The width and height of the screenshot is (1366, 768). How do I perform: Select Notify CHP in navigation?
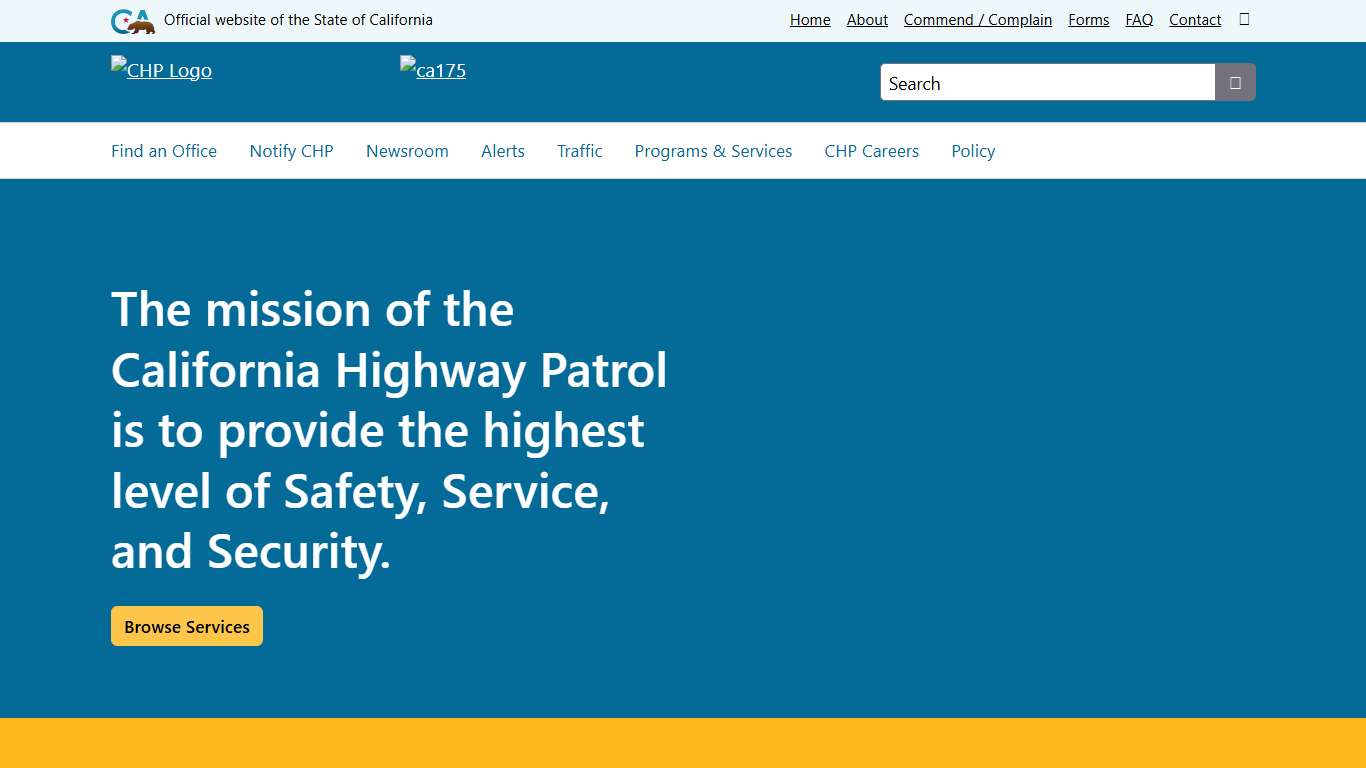(290, 150)
